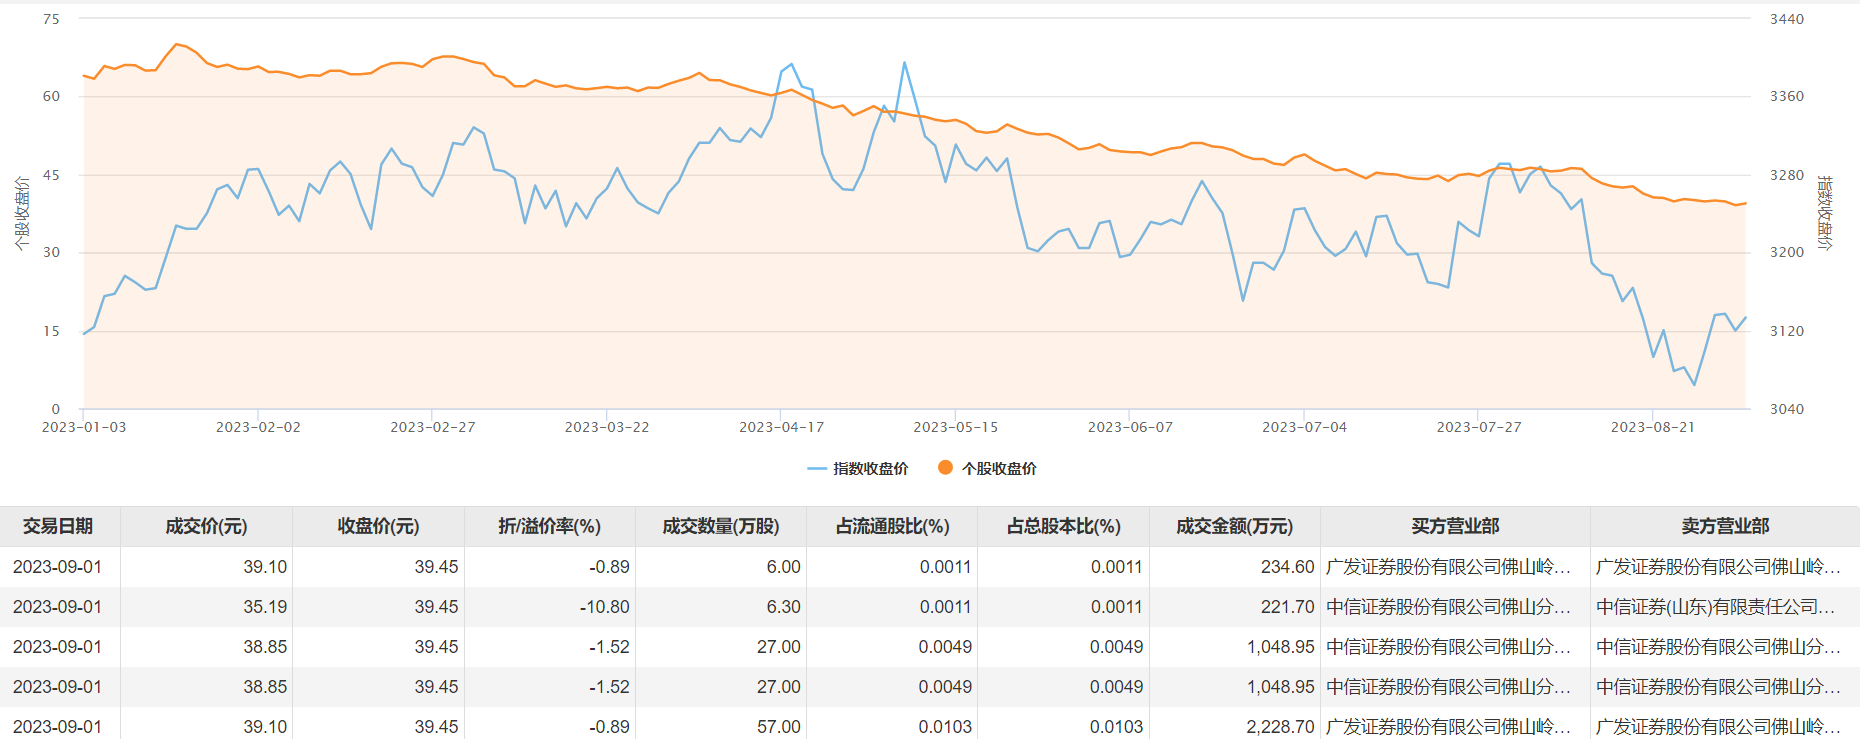Click the -10.80 discount rate cell
1860x739 pixels.
(604, 607)
